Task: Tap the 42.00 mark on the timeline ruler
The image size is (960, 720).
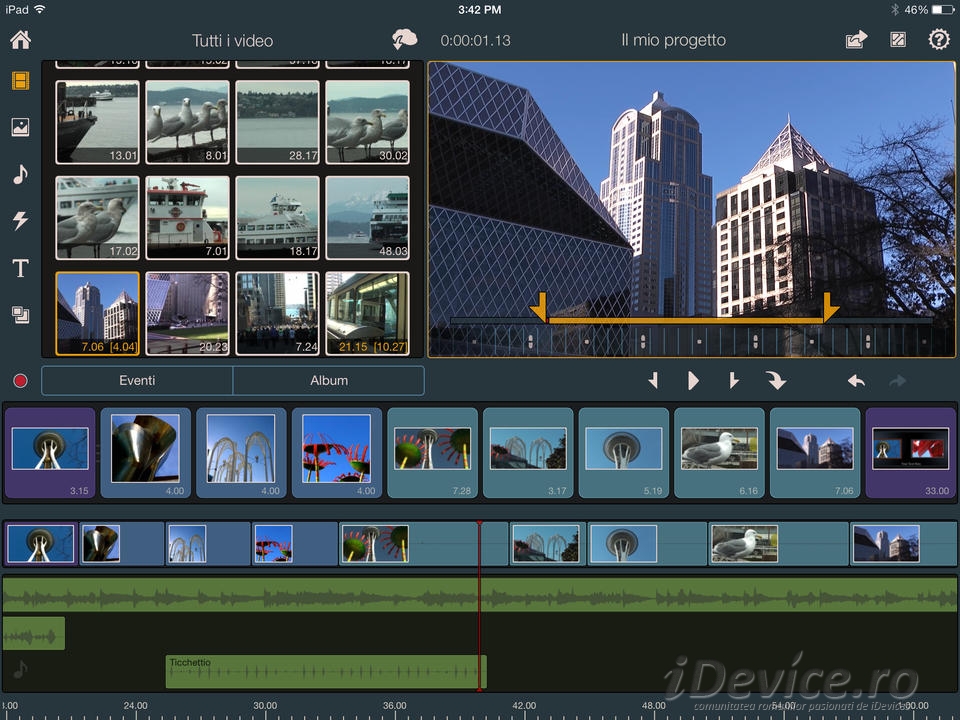Action: [524, 705]
